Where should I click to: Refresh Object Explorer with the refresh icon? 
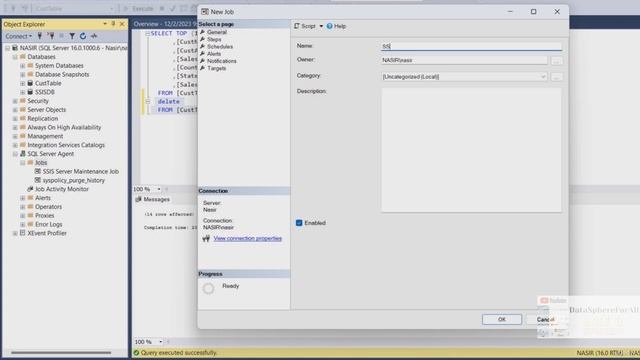83,36
